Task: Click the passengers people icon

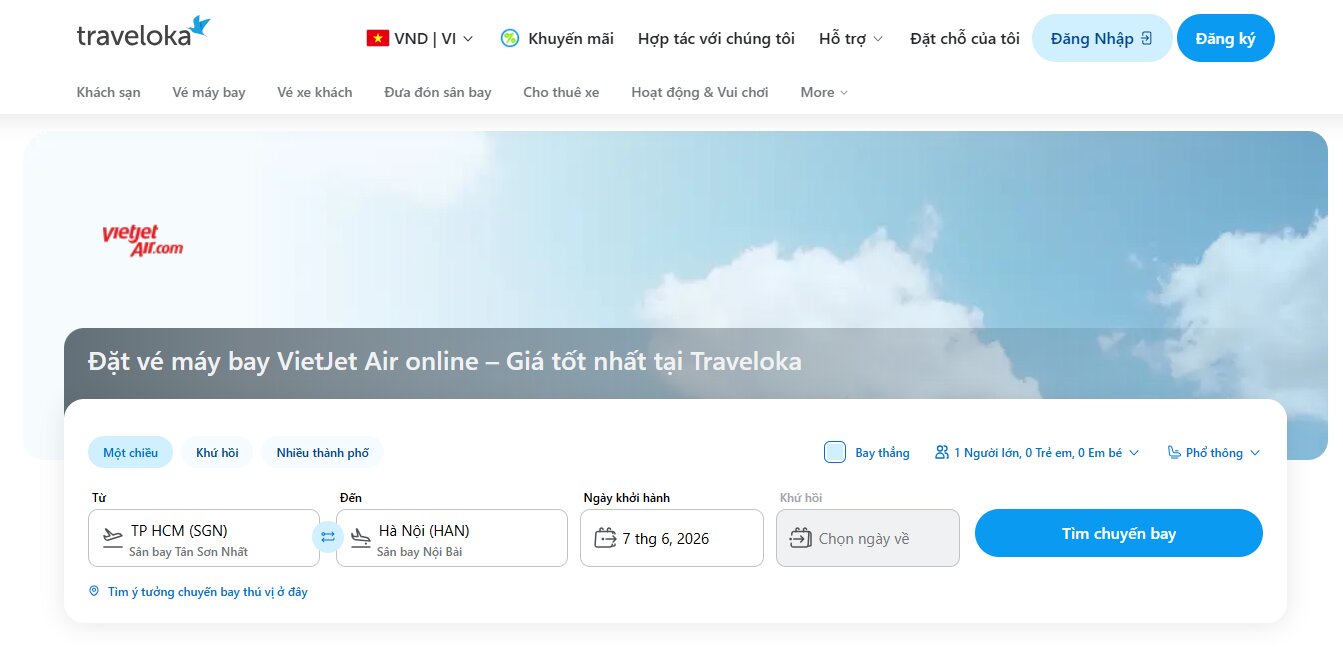Action: (x=941, y=453)
